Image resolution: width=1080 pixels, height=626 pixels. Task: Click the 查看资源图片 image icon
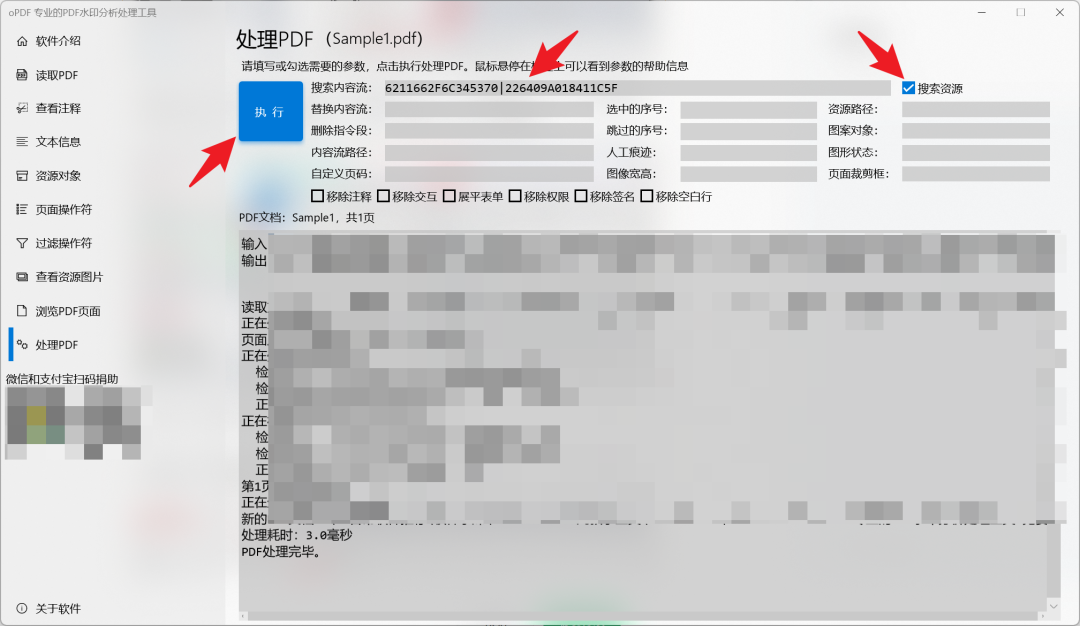tap(22, 276)
